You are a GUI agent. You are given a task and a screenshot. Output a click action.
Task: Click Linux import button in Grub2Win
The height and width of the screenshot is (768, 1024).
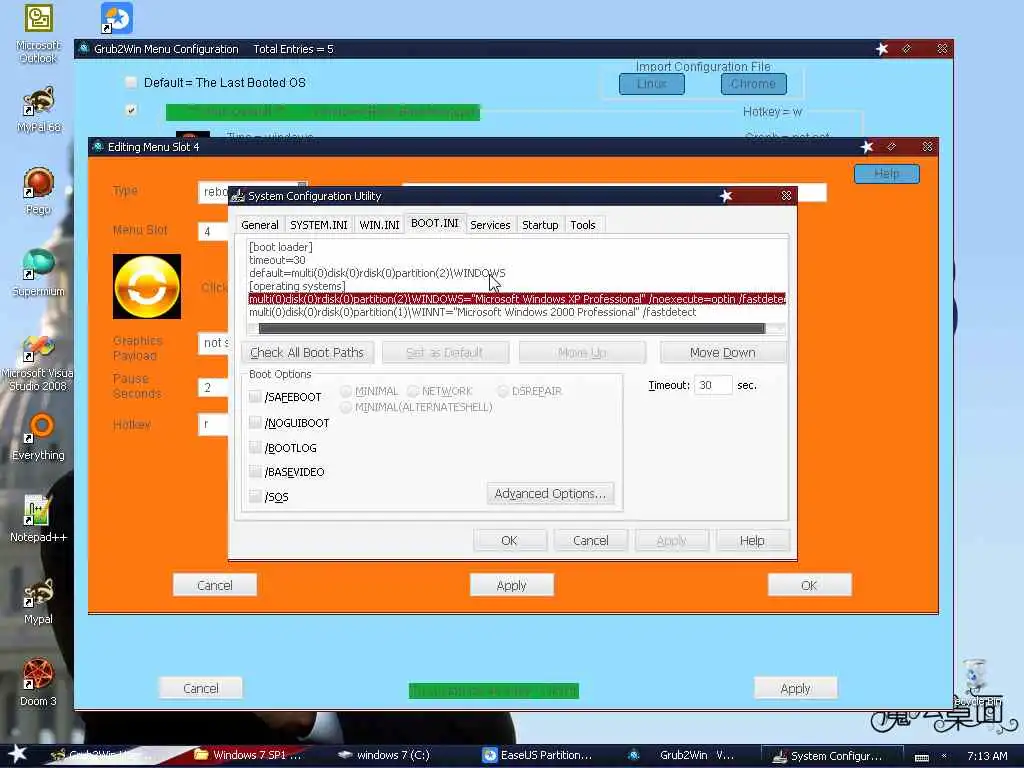[x=652, y=84]
